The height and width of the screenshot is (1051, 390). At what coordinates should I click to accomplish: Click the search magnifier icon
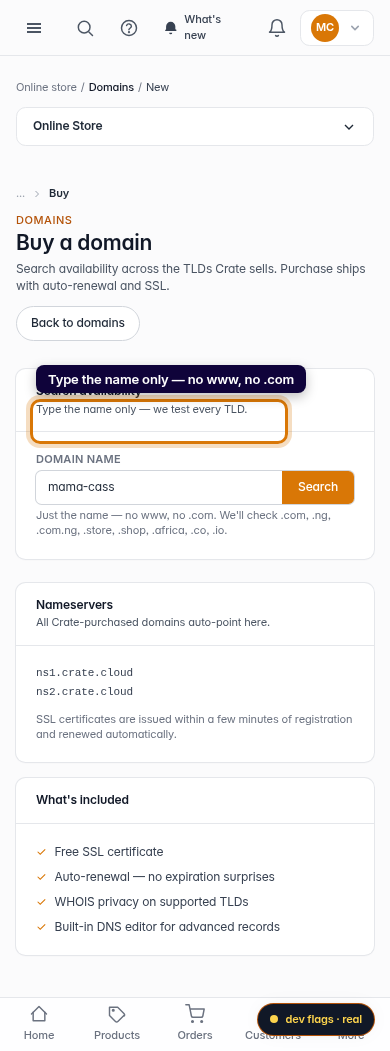(85, 27)
